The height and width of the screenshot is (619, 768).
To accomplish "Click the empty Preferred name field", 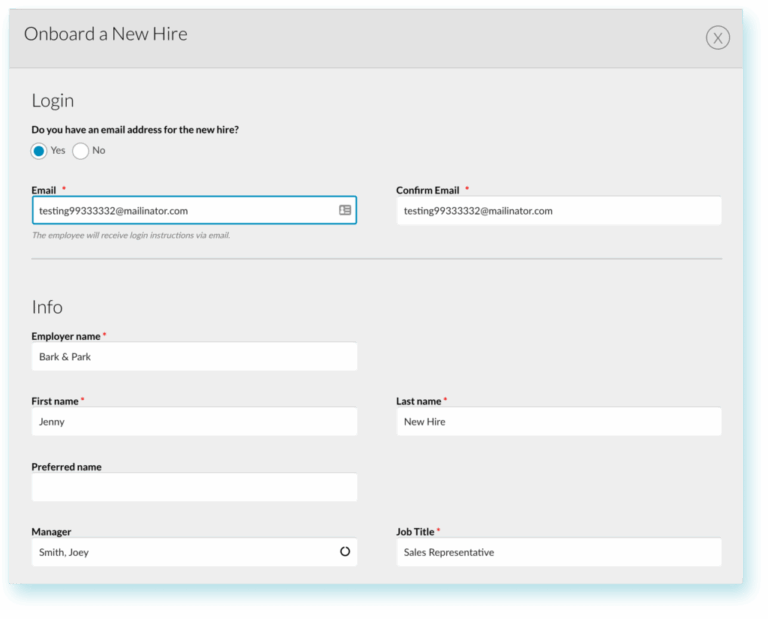I will [194, 487].
